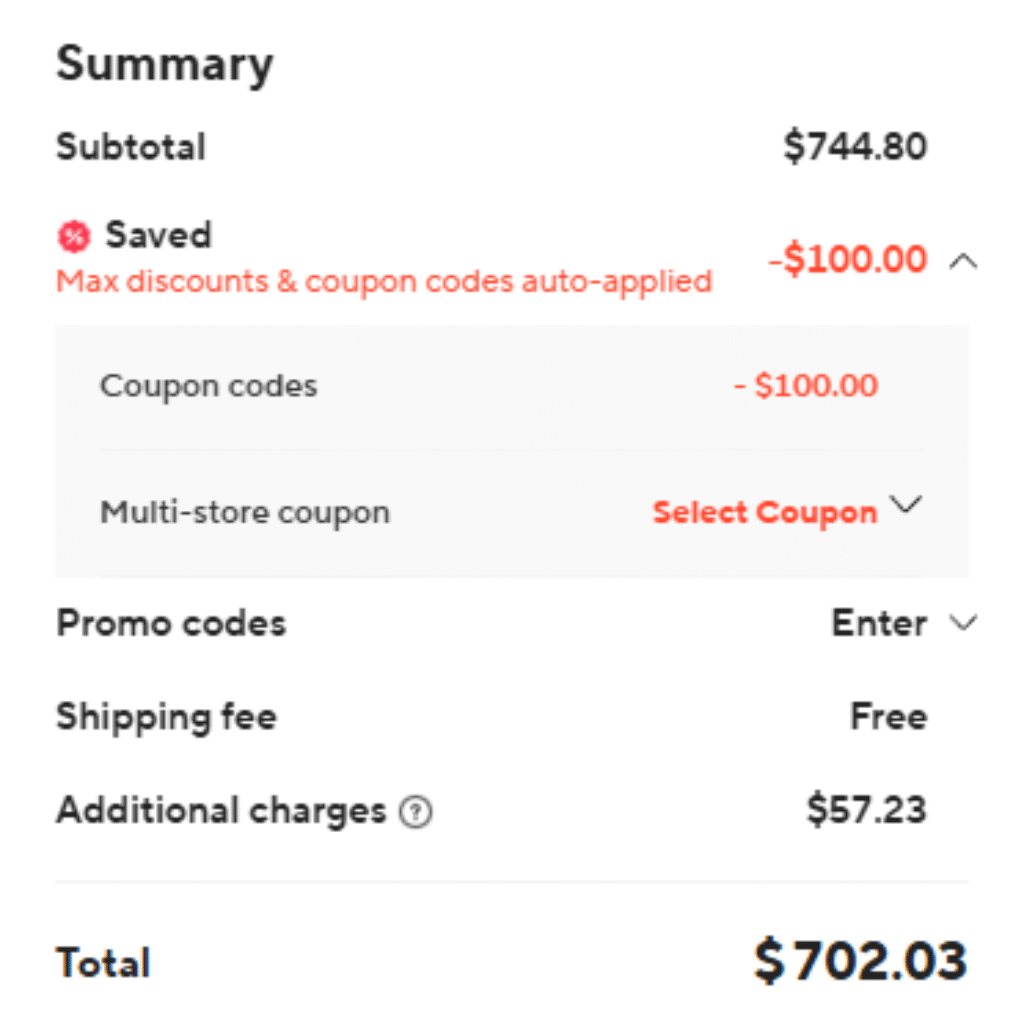Click the Summary heading

coord(165,65)
